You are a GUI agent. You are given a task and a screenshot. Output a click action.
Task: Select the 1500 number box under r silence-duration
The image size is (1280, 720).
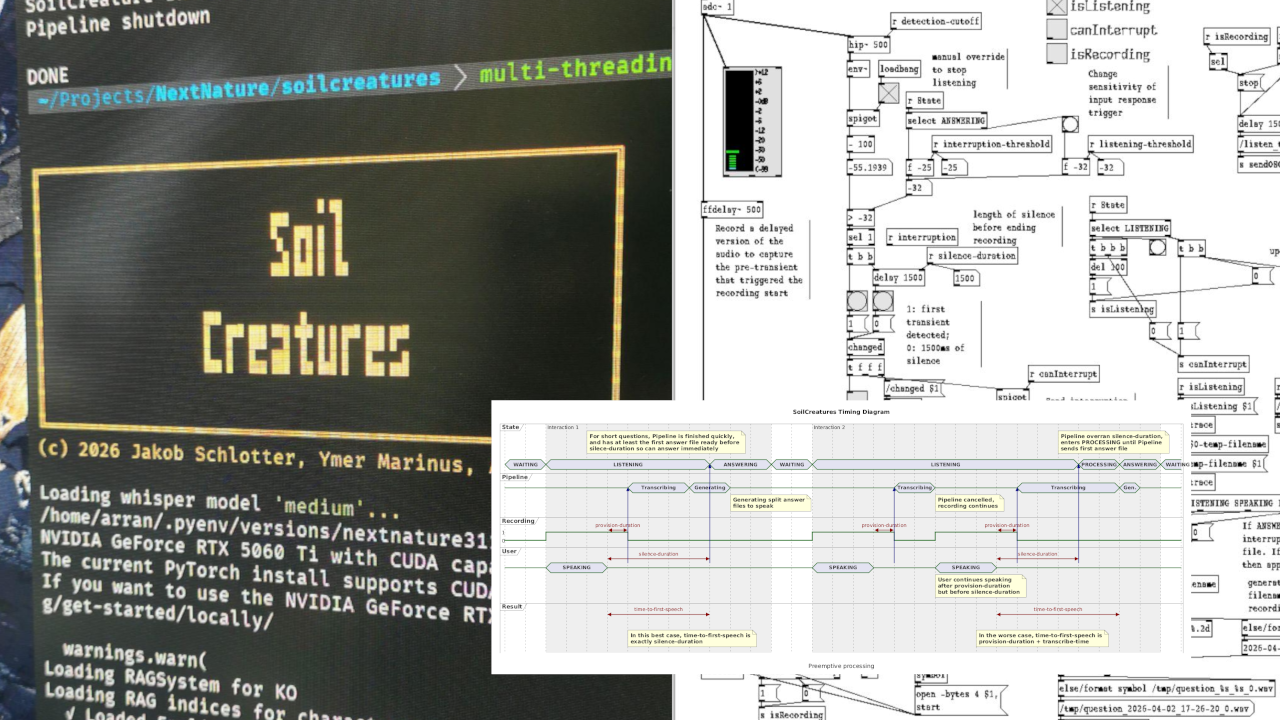(966, 278)
